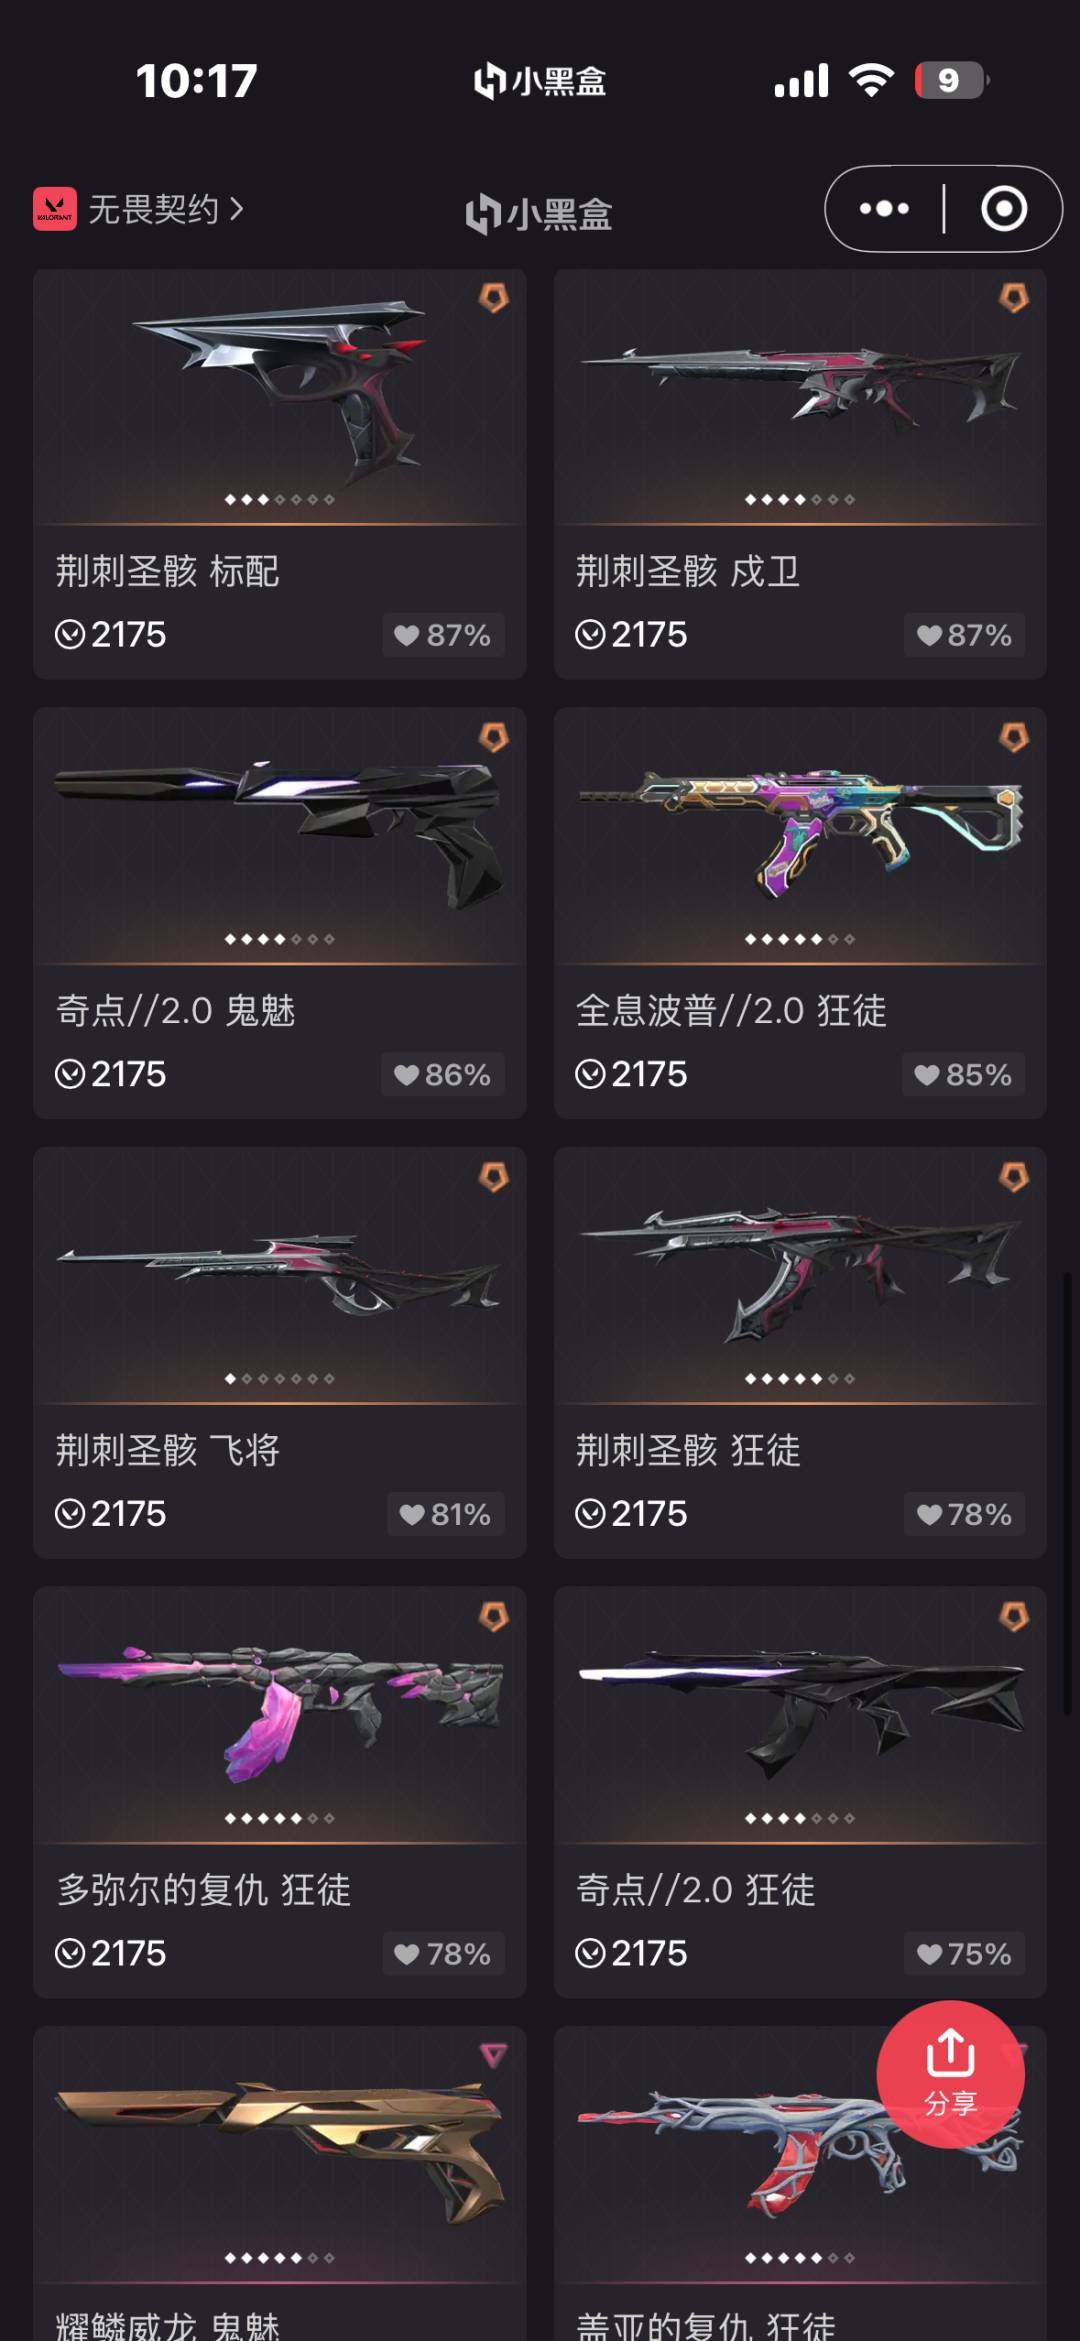Image resolution: width=1080 pixels, height=2341 pixels.
Task: Select the 荆刺圣骸 飞将 title
Action: point(168,1450)
